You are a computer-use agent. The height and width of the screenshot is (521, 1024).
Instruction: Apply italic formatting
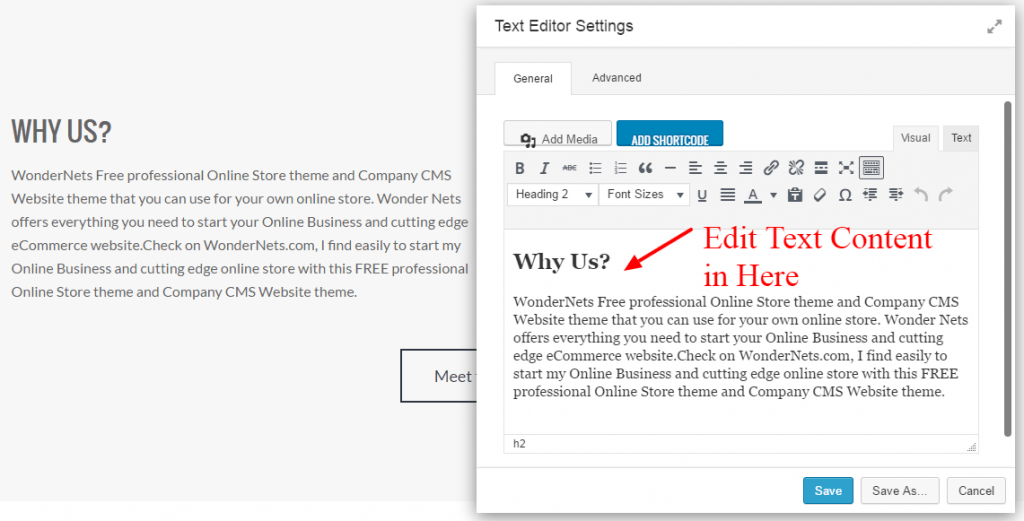click(x=545, y=168)
